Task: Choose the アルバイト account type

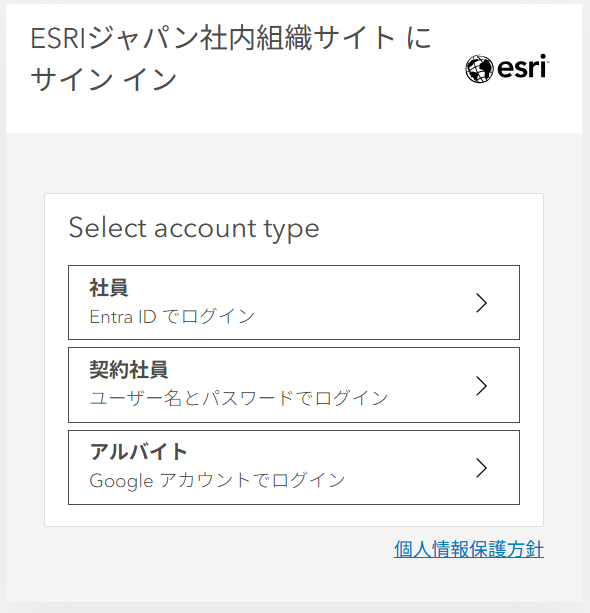Action: (294, 468)
